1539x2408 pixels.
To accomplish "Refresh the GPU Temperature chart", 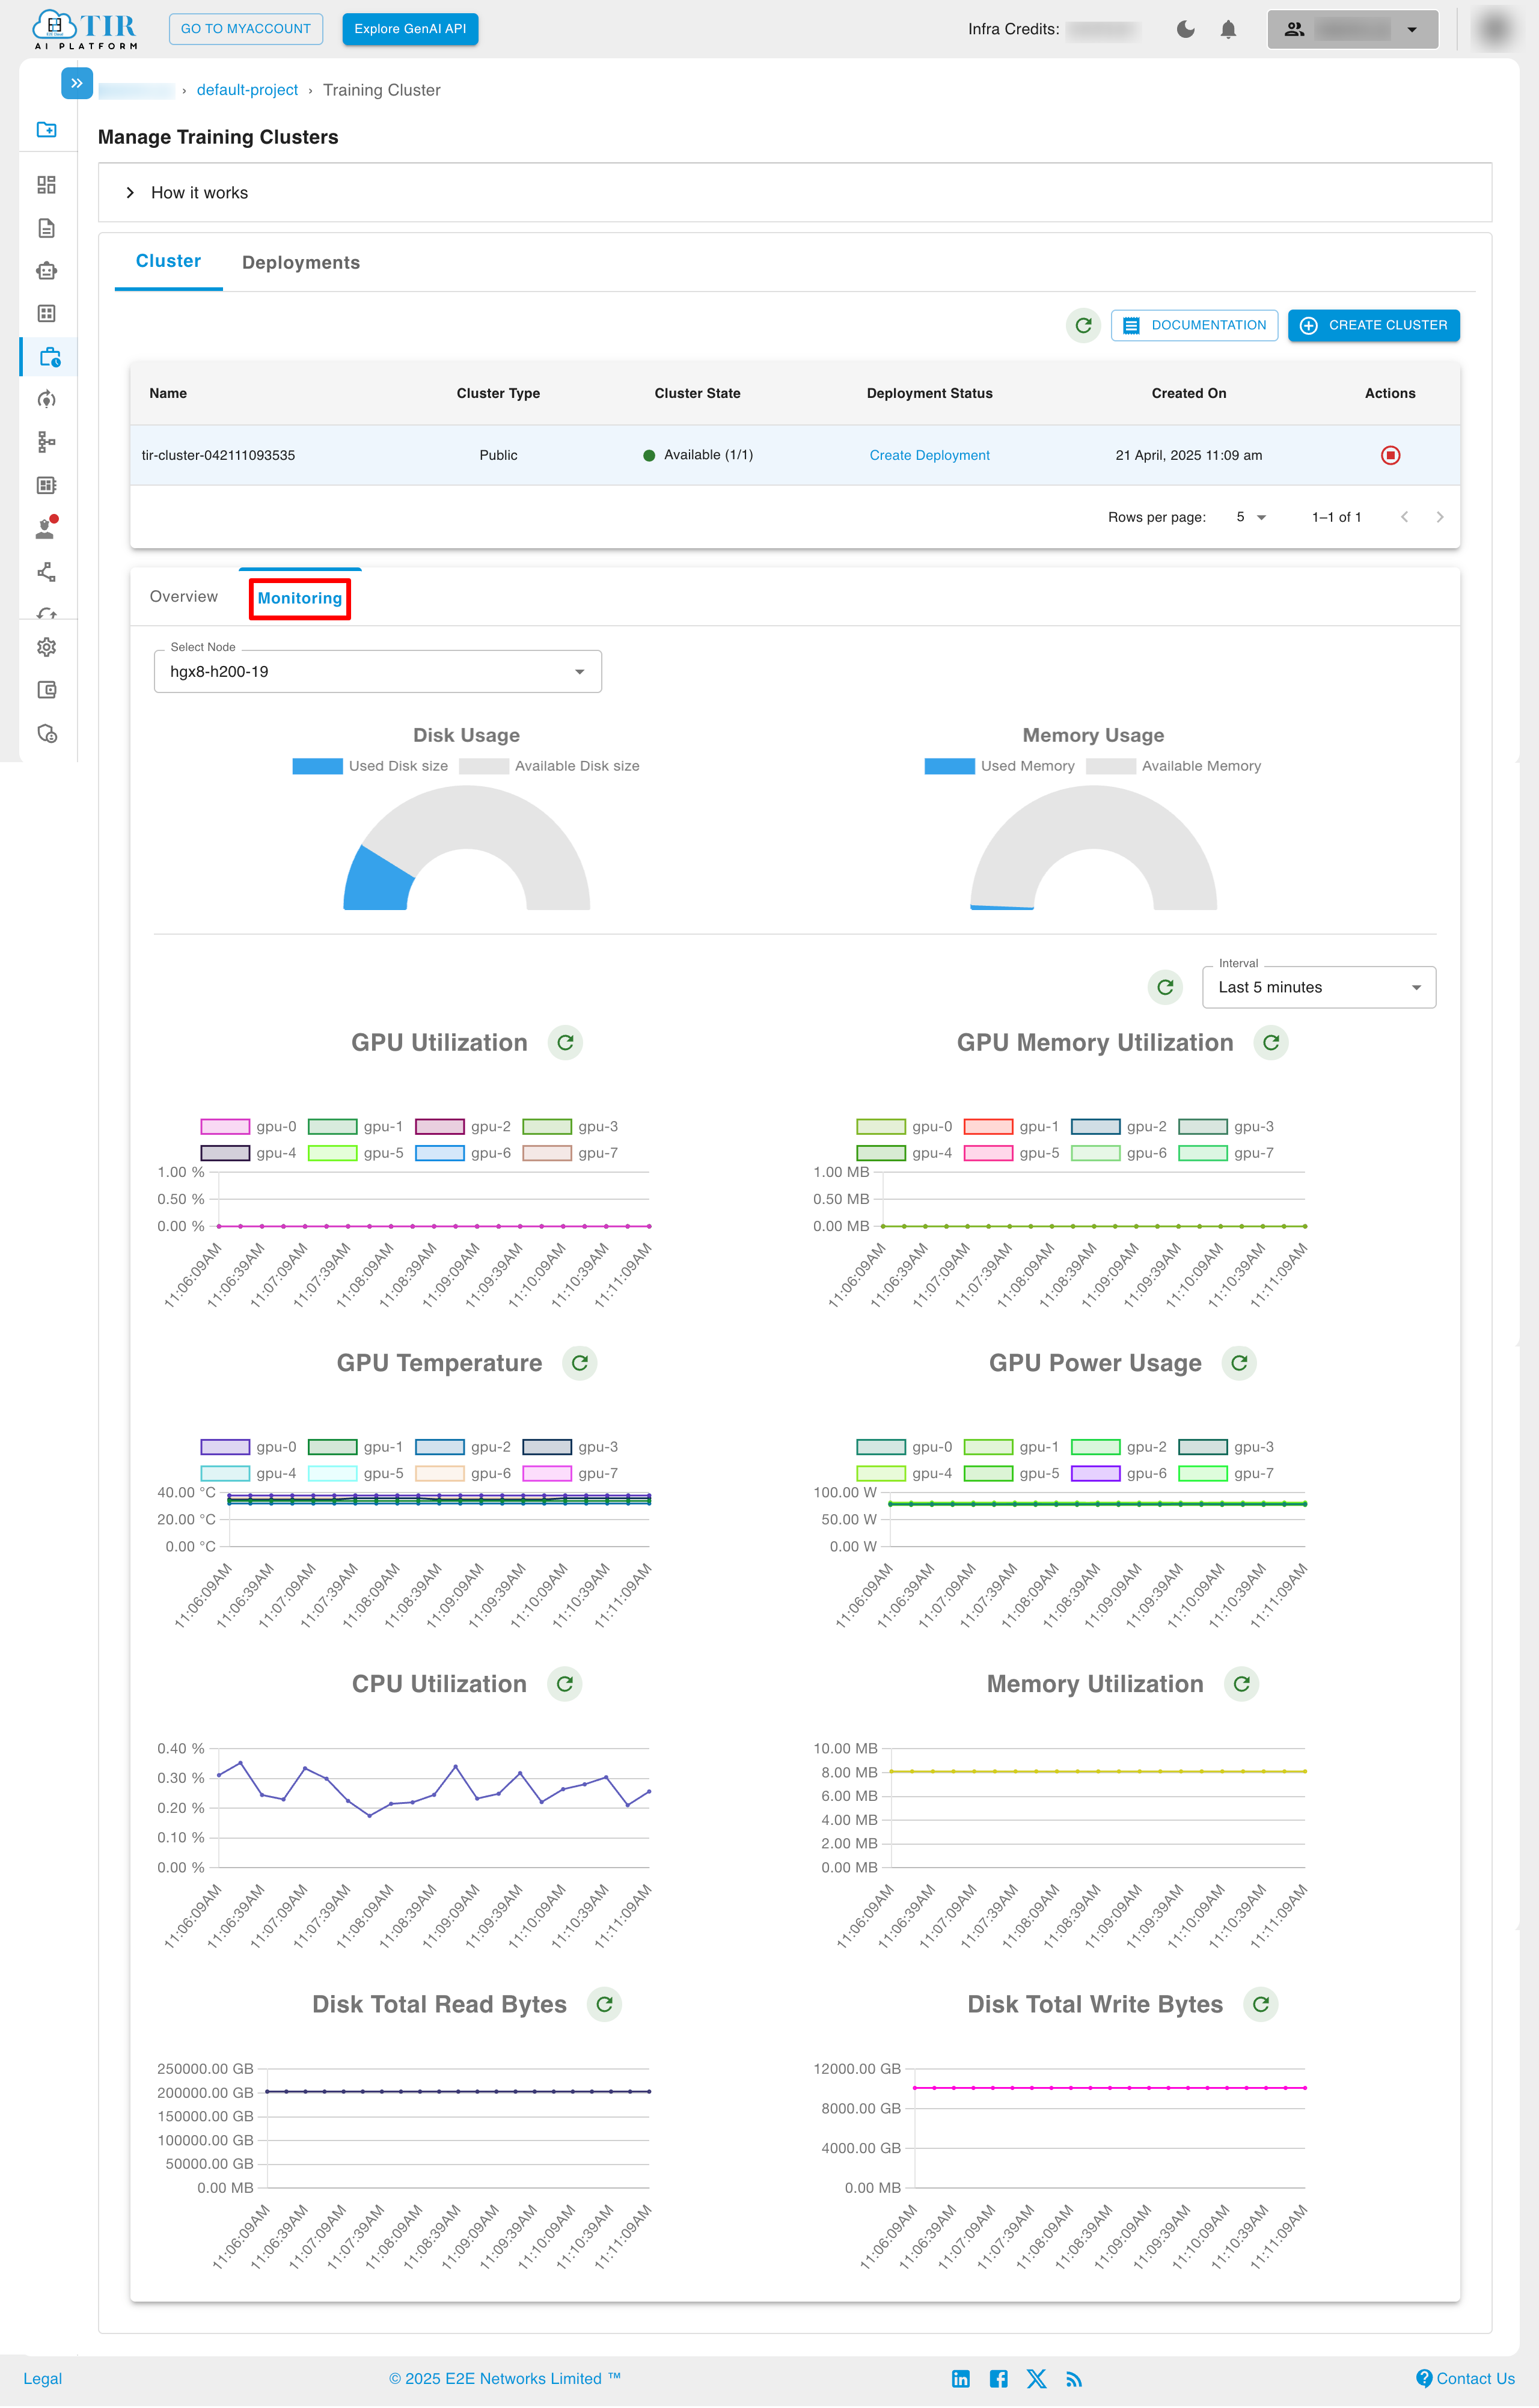I will (580, 1363).
